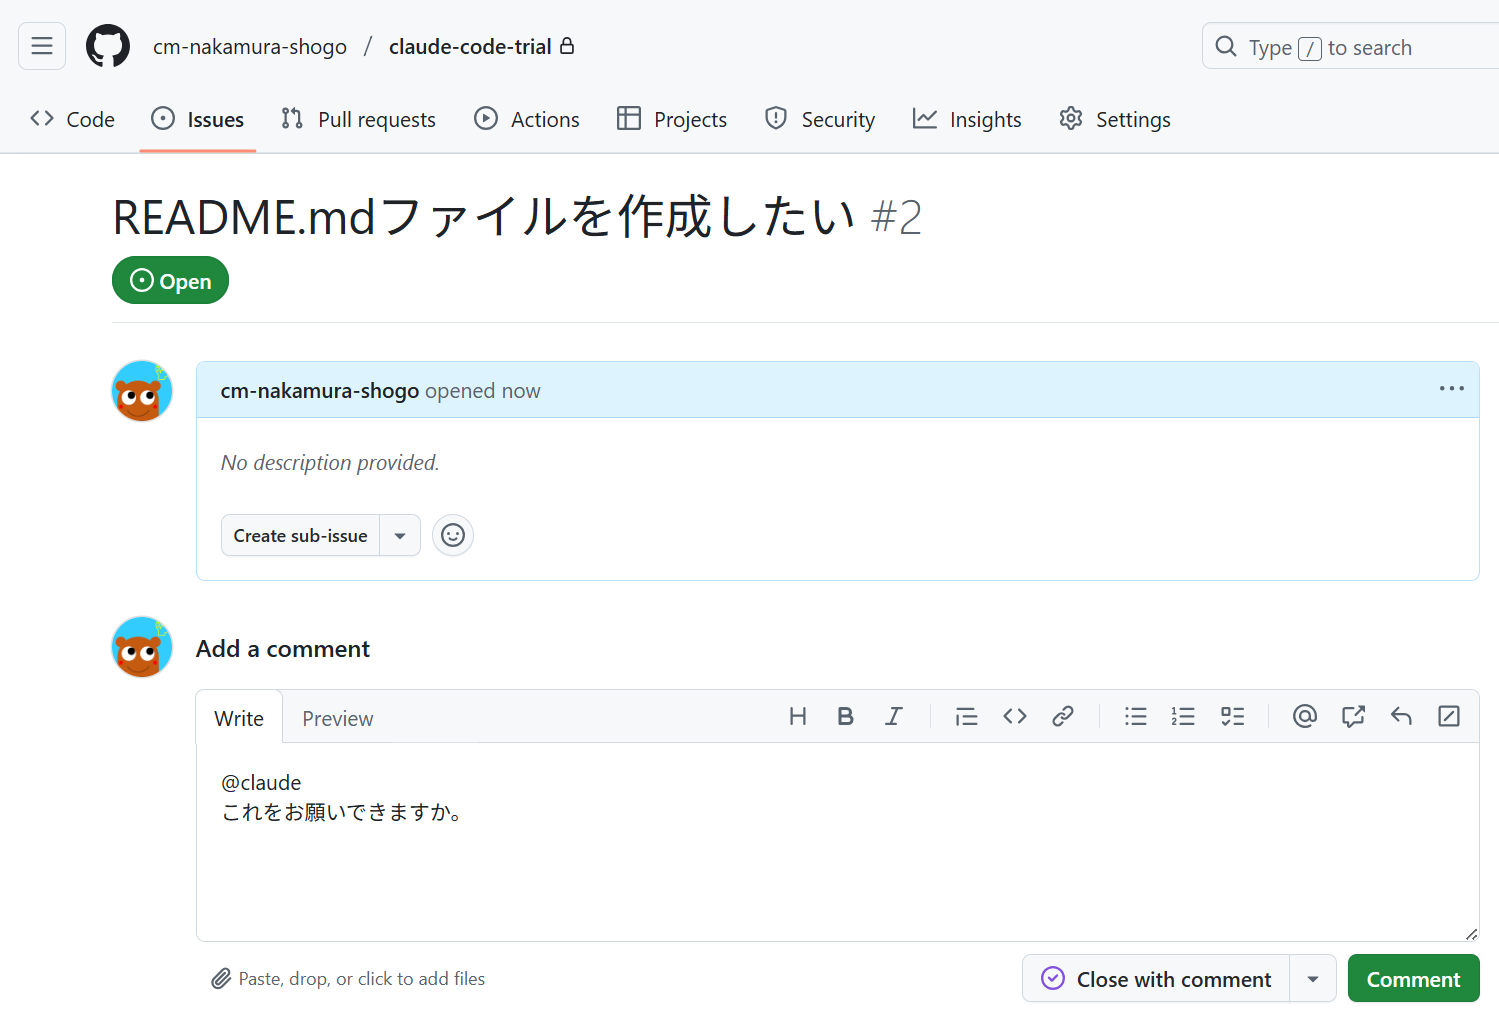1499x1024 pixels.
Task: Insert a quote block
Action: coord(966,716)
